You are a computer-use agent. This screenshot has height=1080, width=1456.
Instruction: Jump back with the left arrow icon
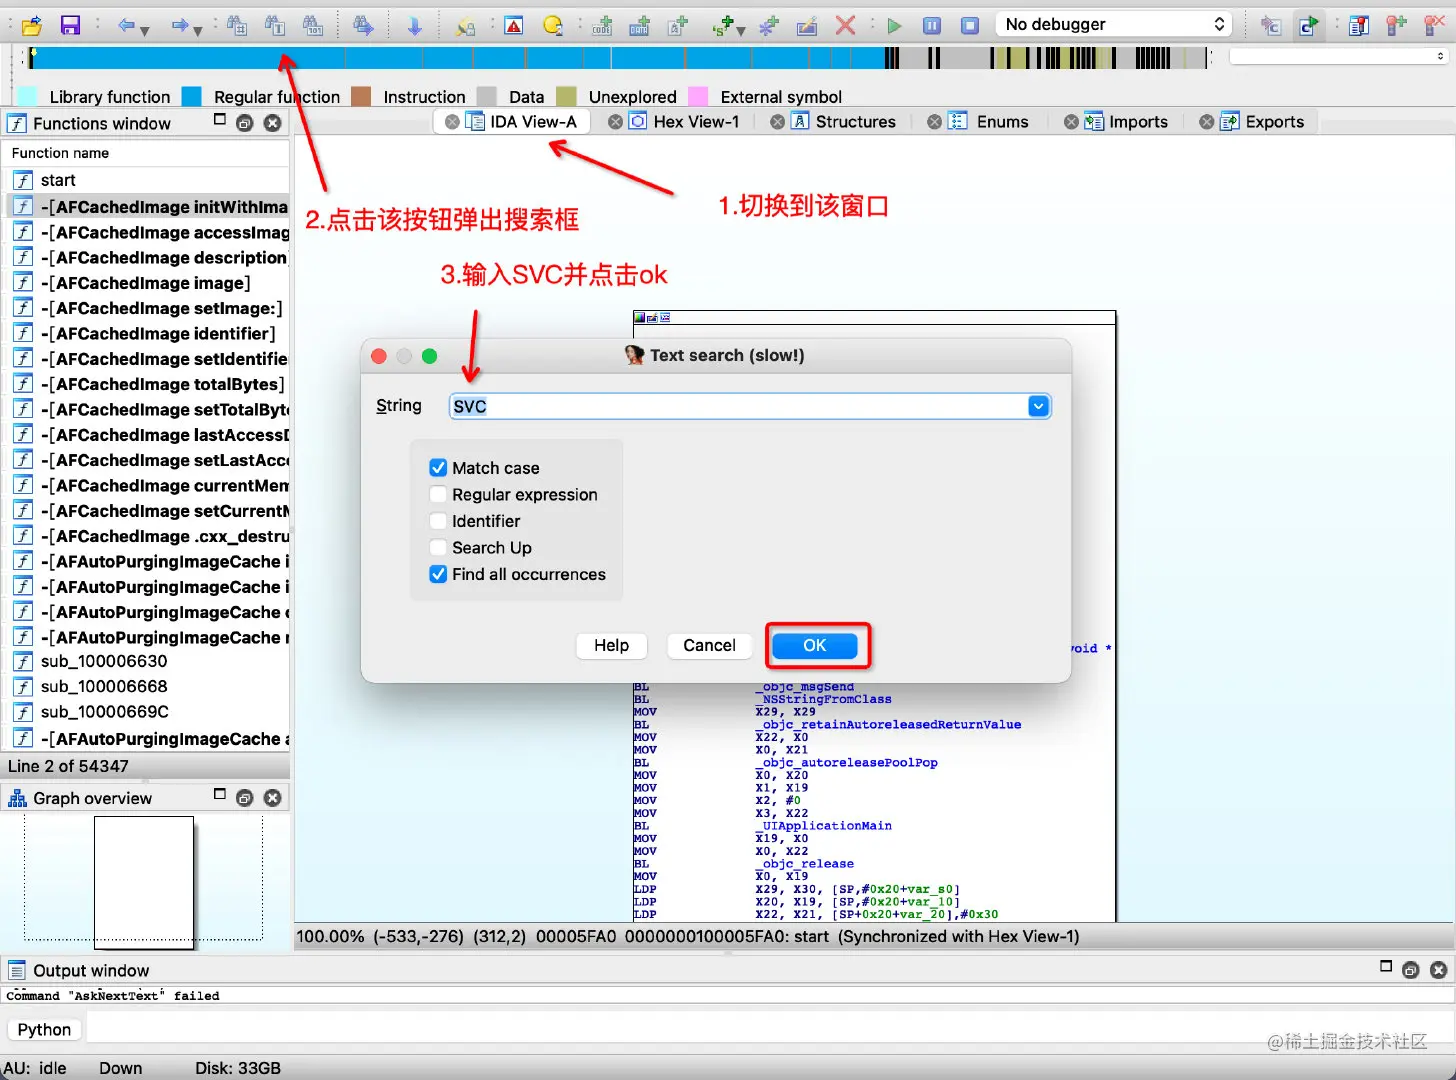tap(126, 25)
